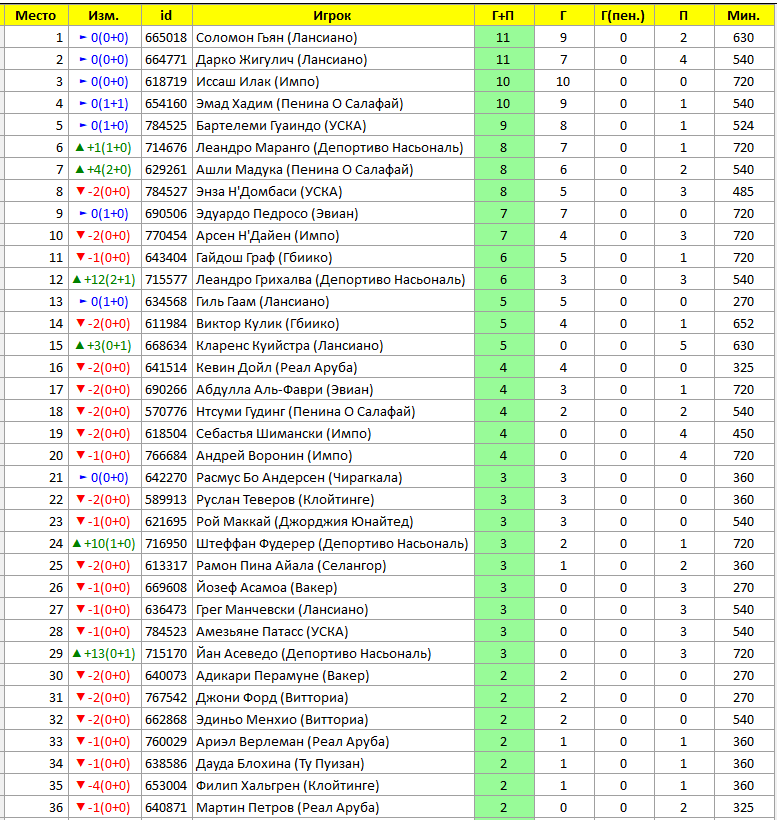Viewport: 777px width, 820px height.
Task: Click minutes value 652
Action: pyautogui.click(x=743, y=323)
